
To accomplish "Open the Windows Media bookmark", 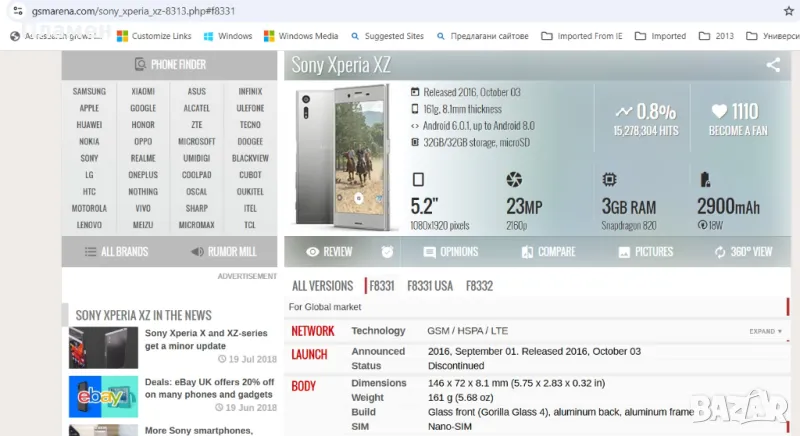I will 300,36.
